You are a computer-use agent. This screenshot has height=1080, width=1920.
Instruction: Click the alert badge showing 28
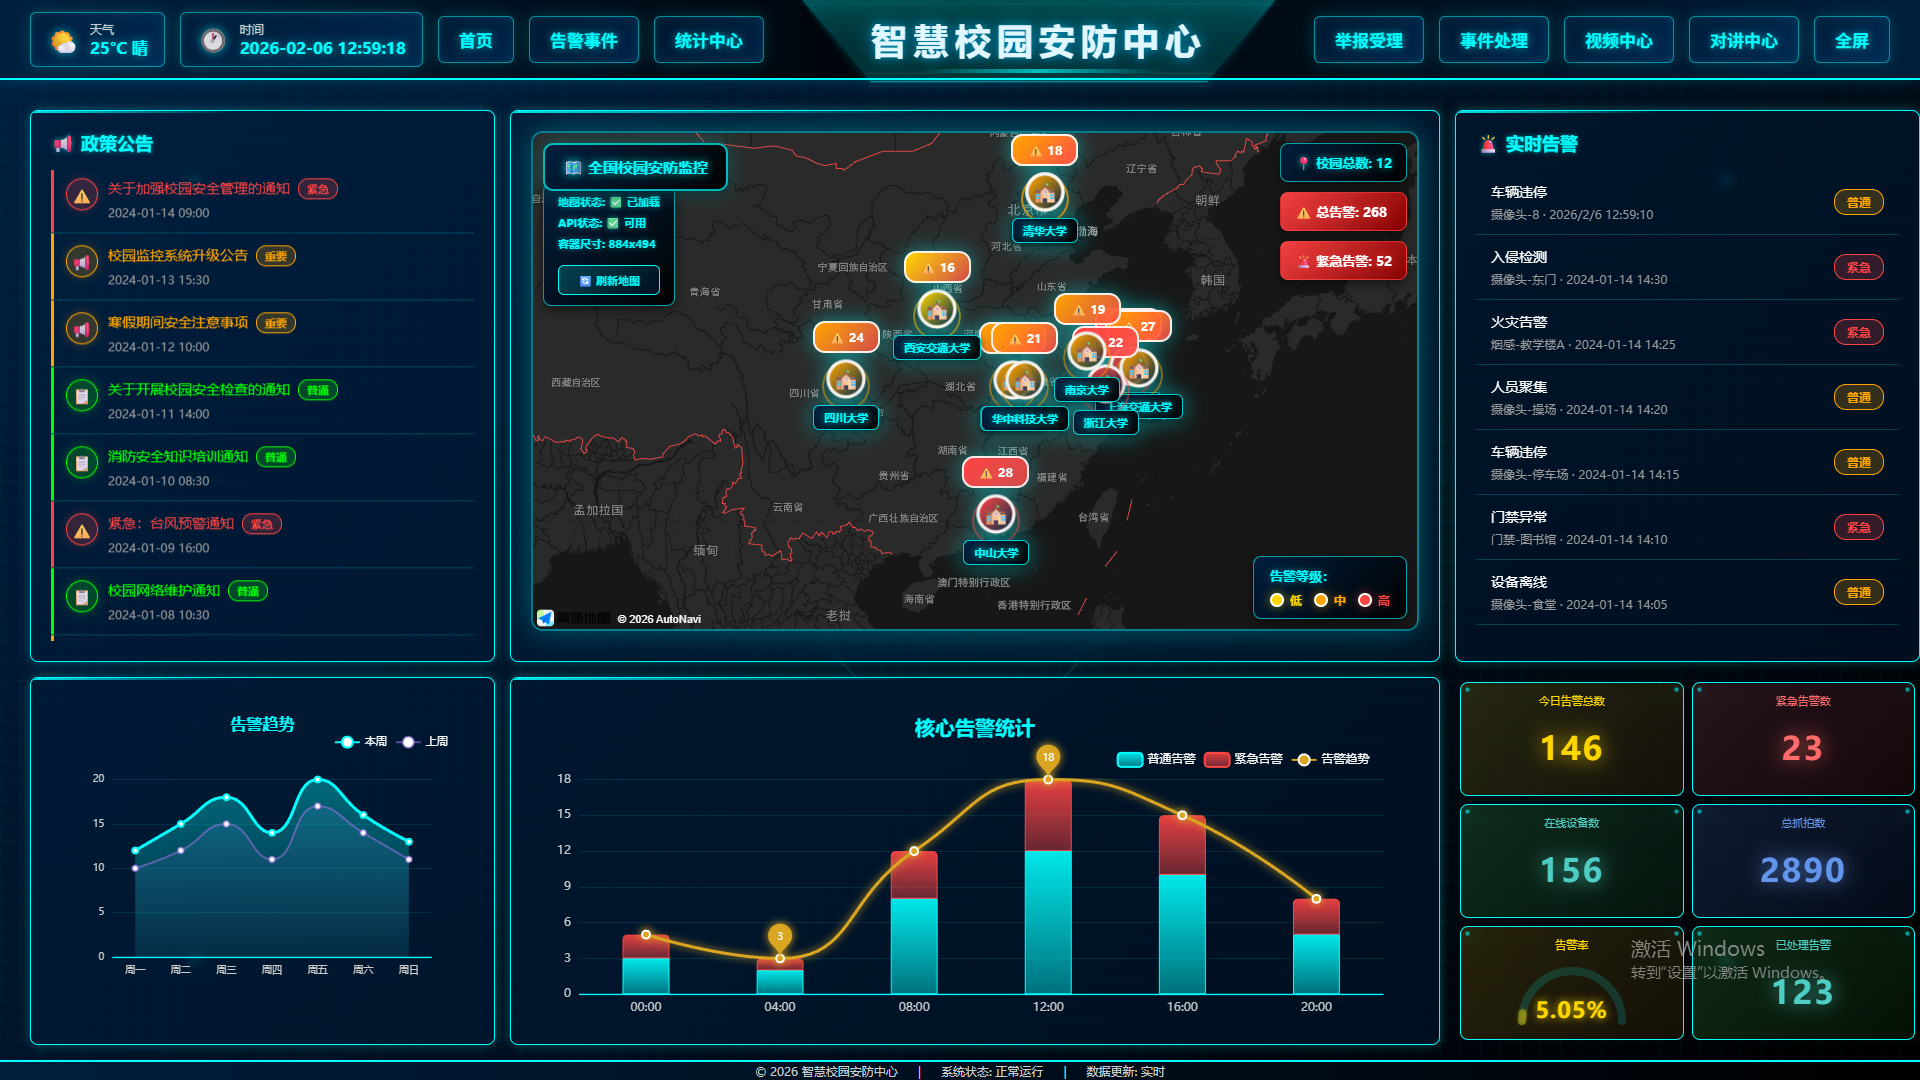pos(995,473)
